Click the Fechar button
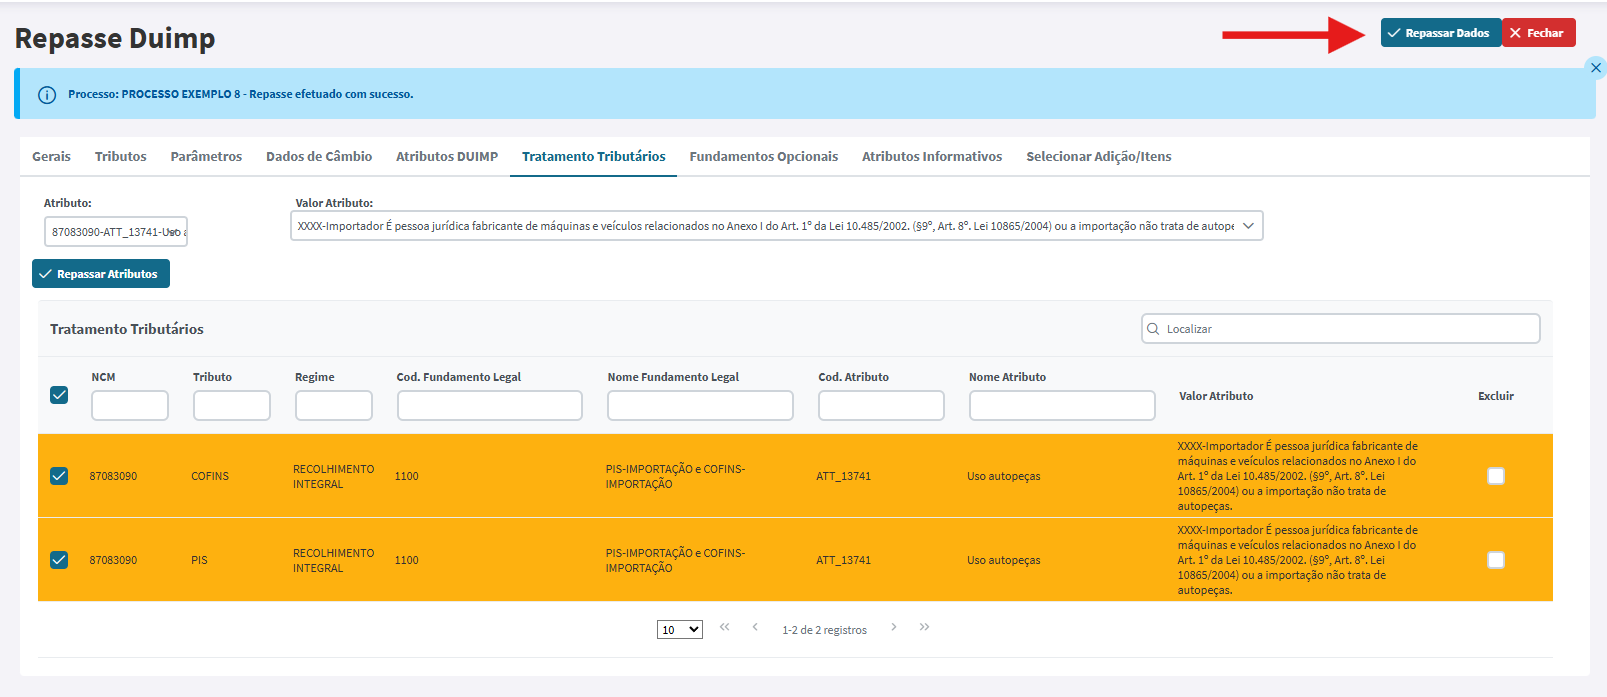 (x=1538, y=33)
